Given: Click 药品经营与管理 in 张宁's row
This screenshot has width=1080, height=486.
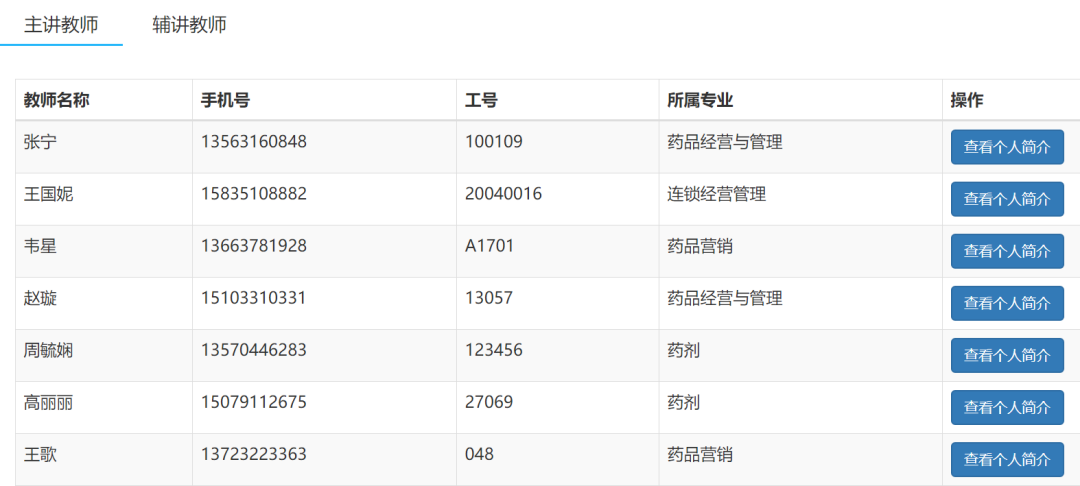Looking at the screenshot, I should tap(725, 142).
